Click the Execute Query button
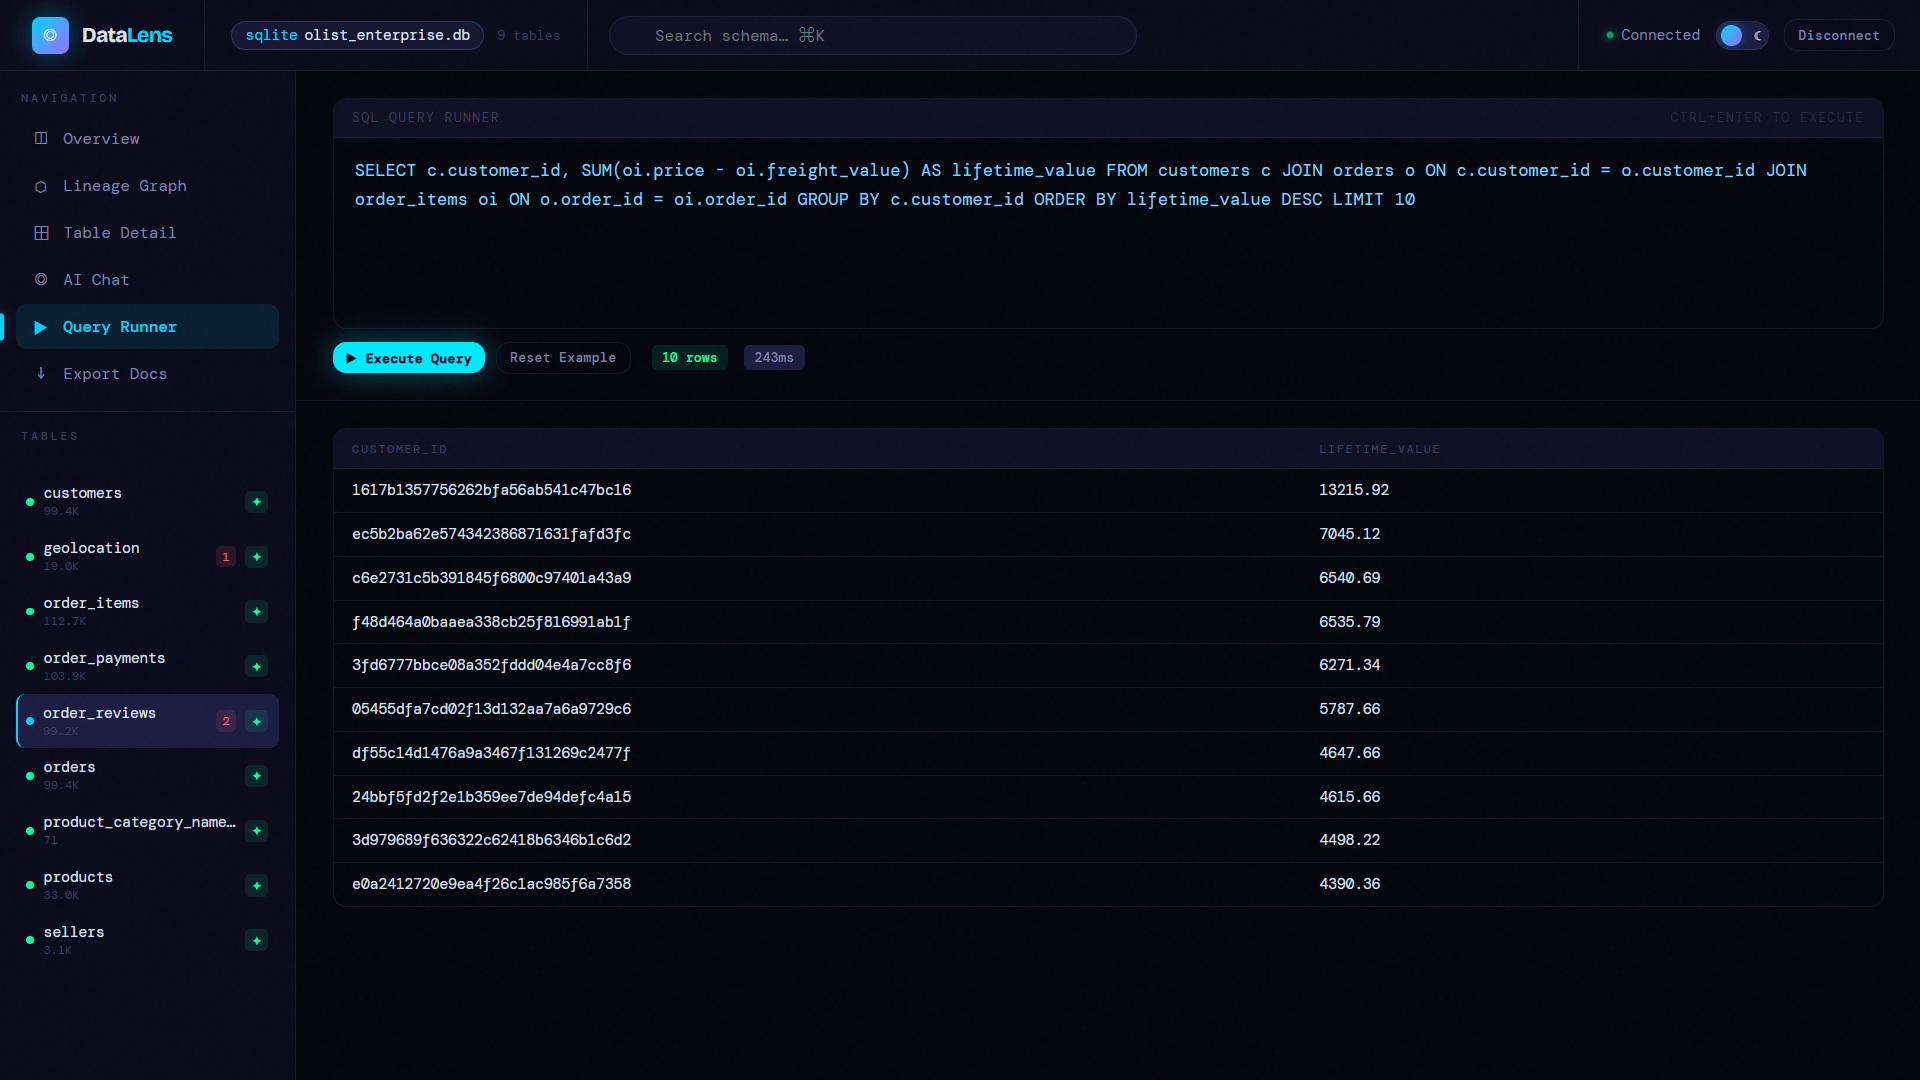This screenshot has height=1080, width=1920. 409,358
